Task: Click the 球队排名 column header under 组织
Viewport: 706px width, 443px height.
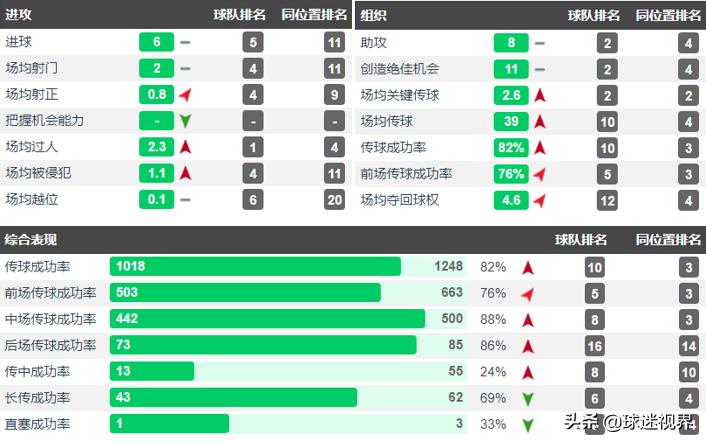Action: click(x=594, y=15)
